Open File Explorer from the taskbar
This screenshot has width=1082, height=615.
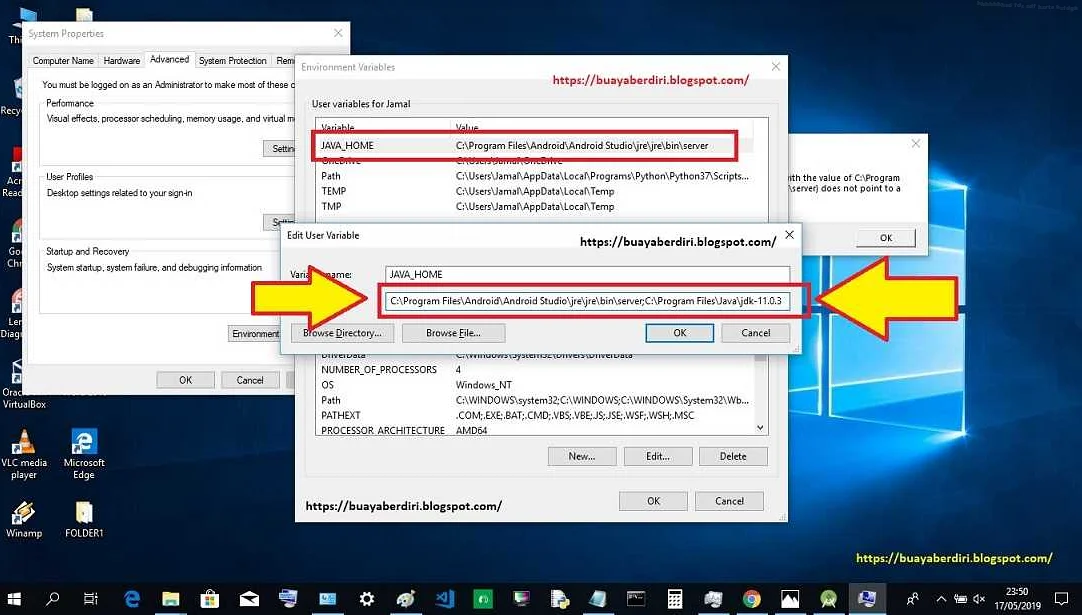170,599
